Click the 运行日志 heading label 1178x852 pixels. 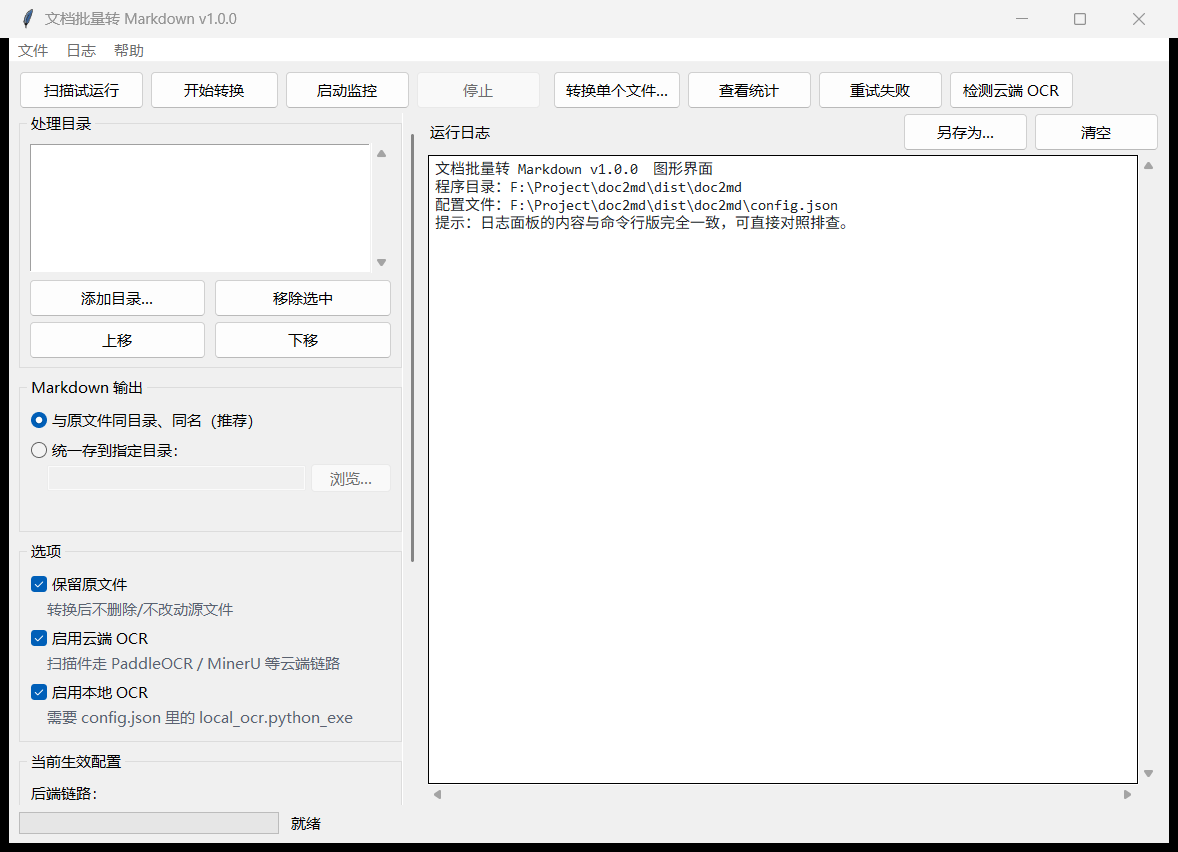click(x=460, y=132)
